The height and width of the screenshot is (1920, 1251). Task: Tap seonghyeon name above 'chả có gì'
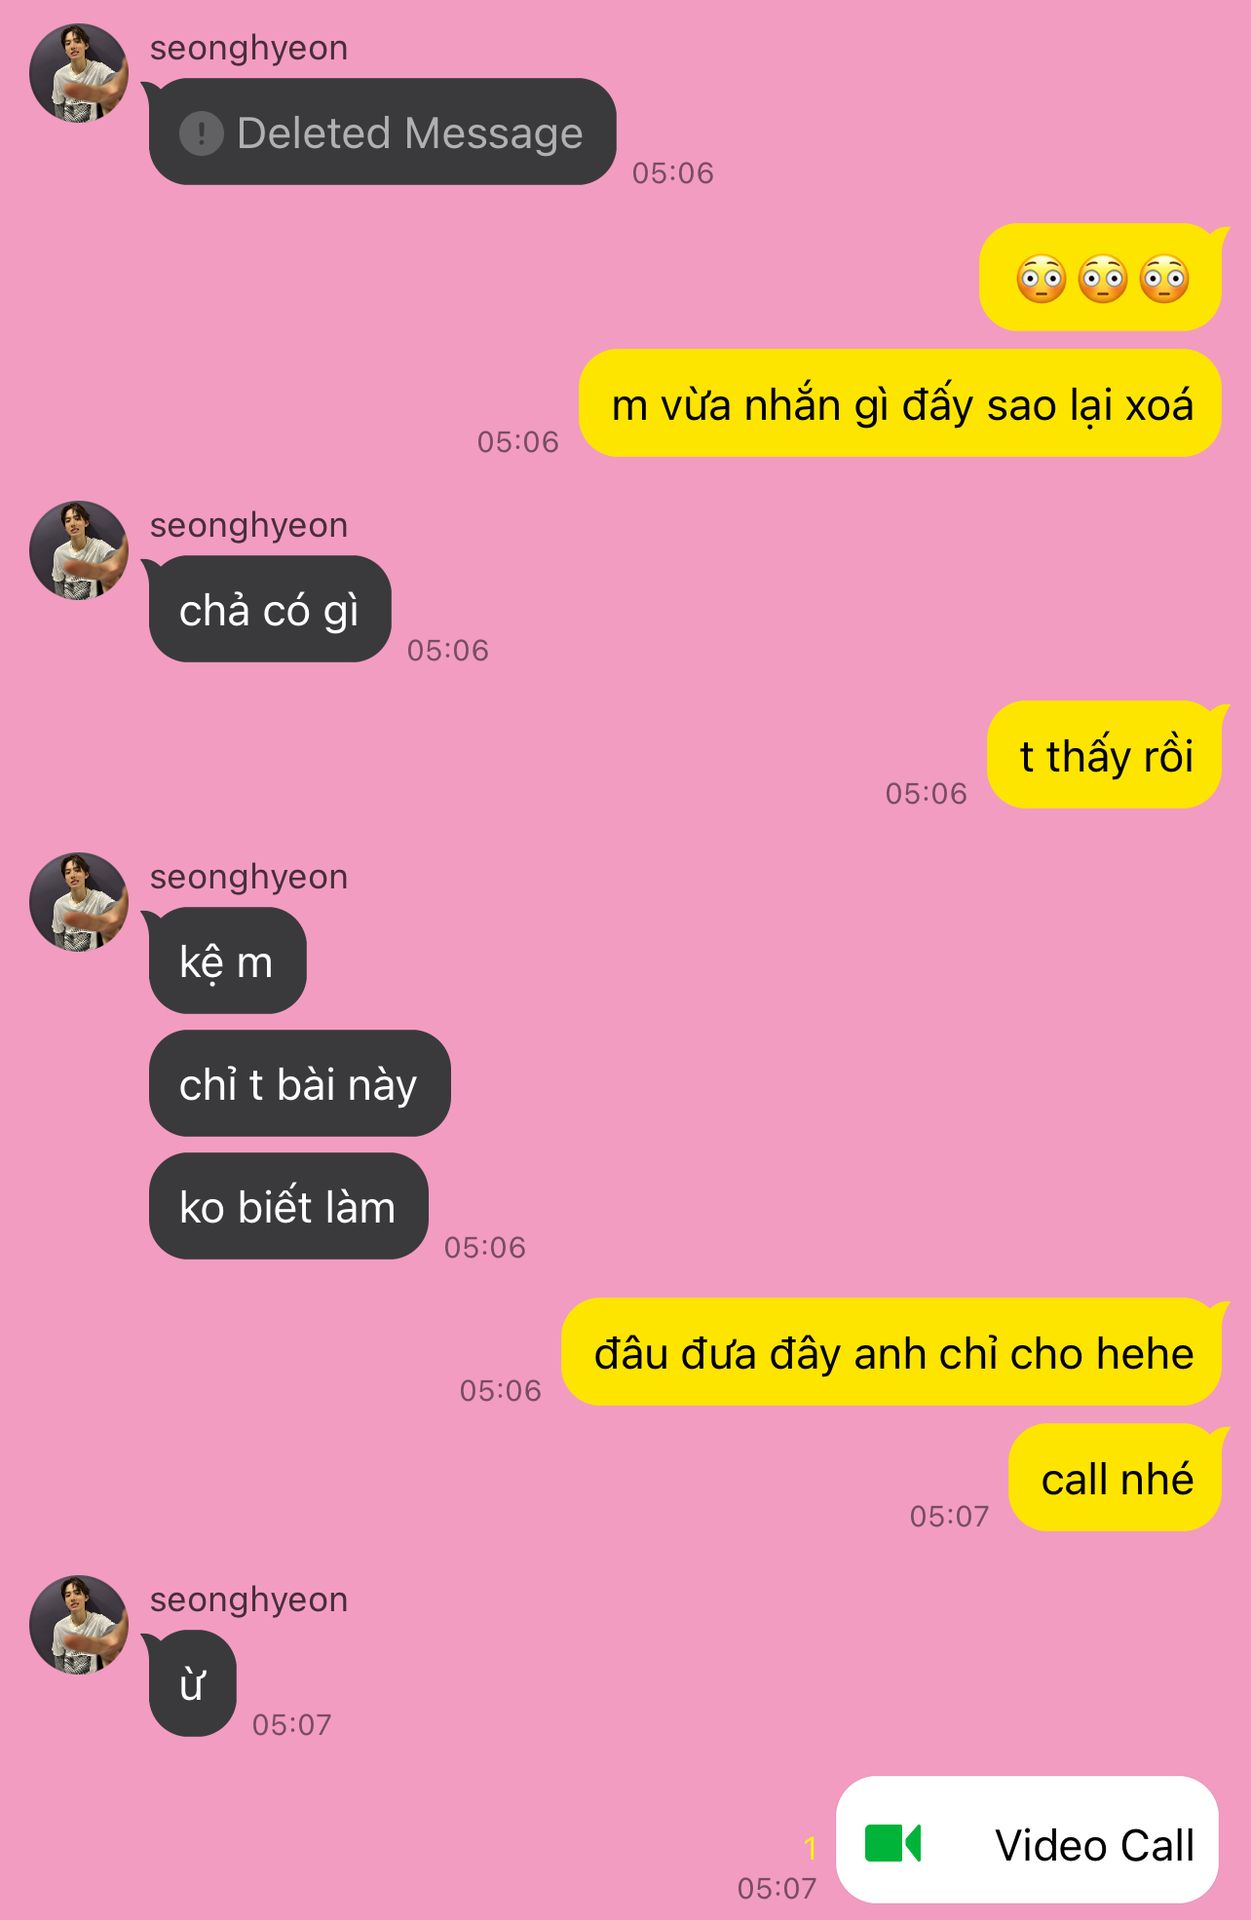tap(249, 525)
